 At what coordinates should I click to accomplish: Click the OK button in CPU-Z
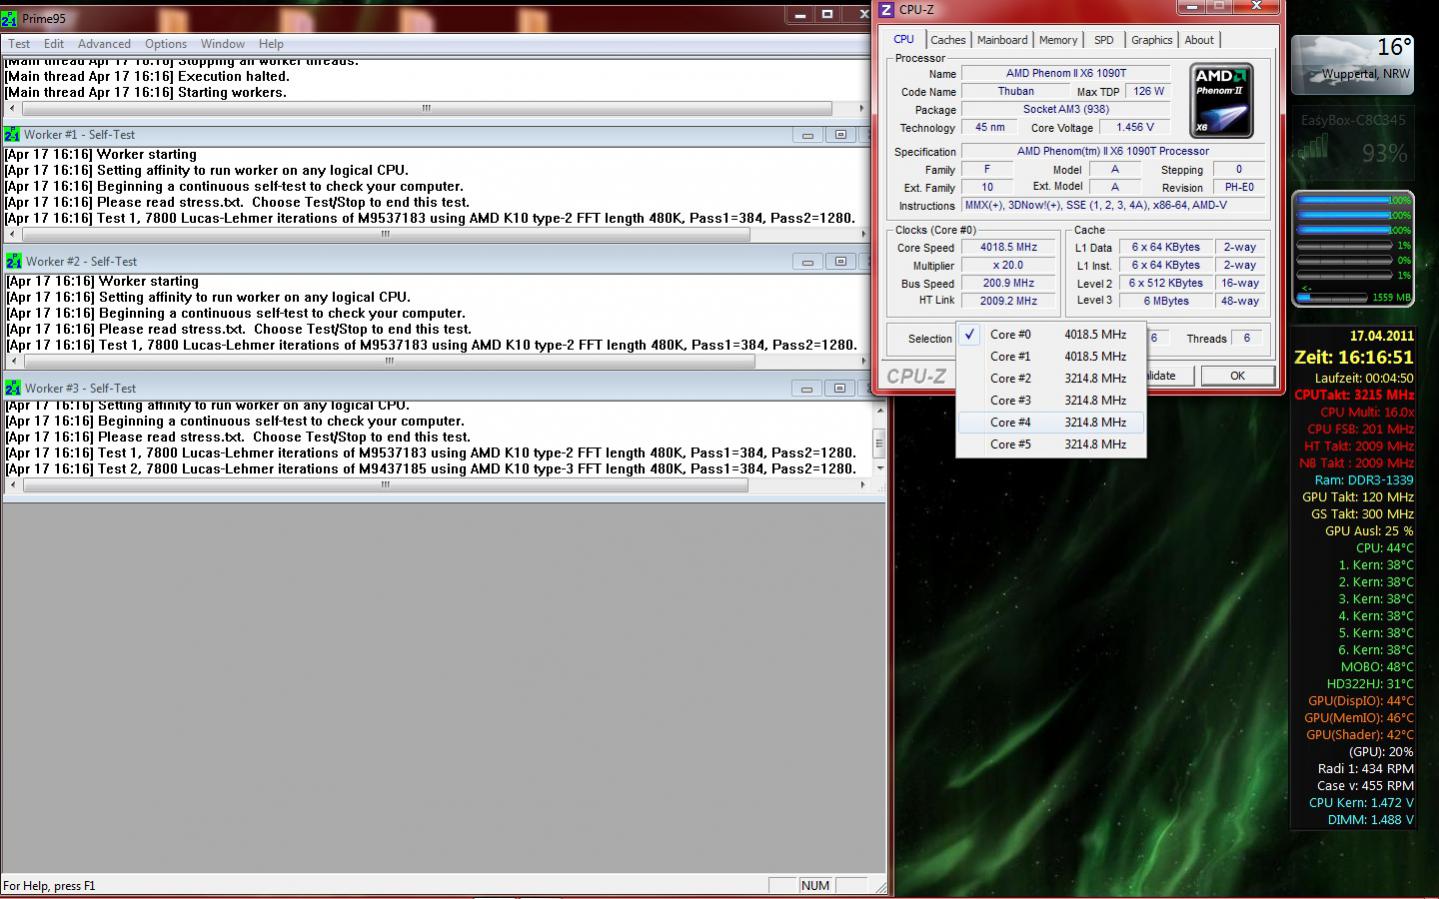pyautogui.click(x=1238, y=376)
